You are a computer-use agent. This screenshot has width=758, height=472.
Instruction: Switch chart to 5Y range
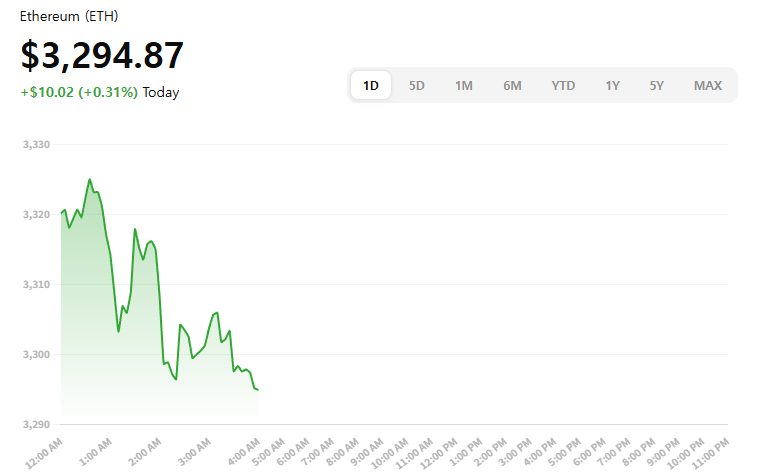coord(656,85)
